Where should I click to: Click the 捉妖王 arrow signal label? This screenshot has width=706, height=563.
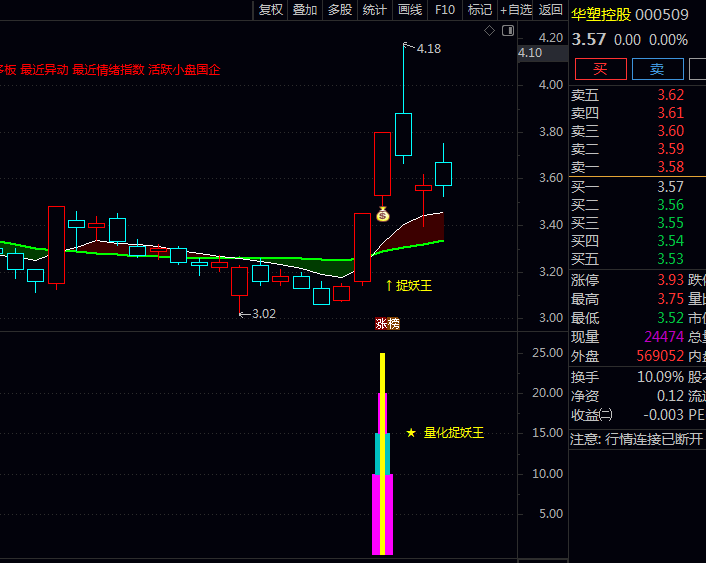[x=409, y=286]
